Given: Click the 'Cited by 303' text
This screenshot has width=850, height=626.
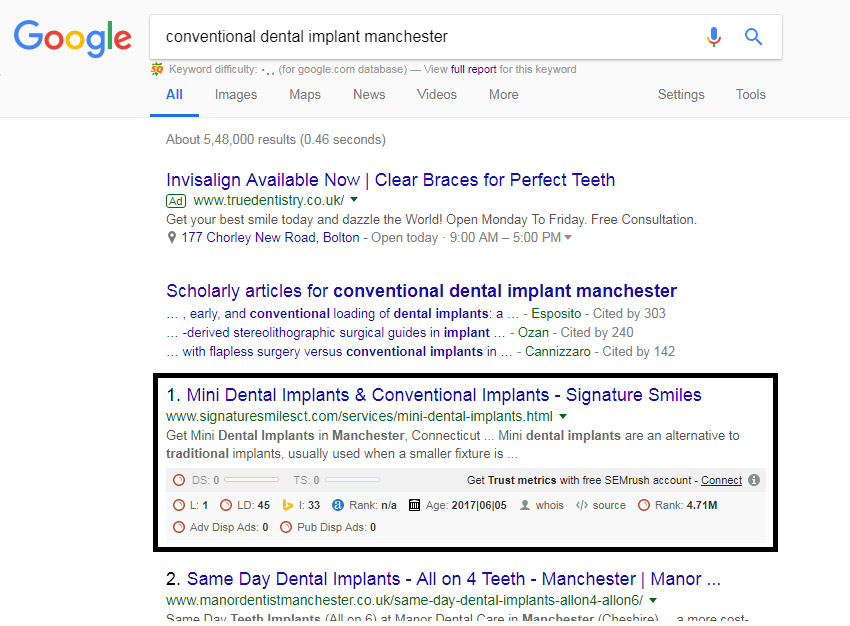Looking at the screenshot, I should coord(629,314).
